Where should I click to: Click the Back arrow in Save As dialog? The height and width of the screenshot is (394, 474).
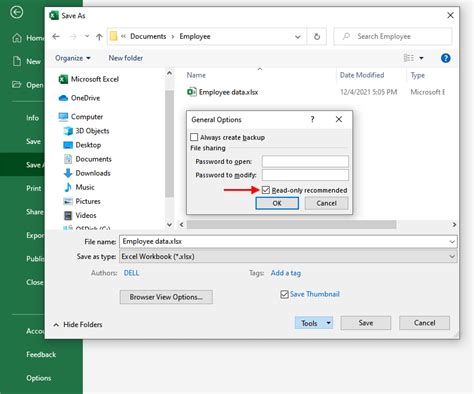tap(56, 36)
